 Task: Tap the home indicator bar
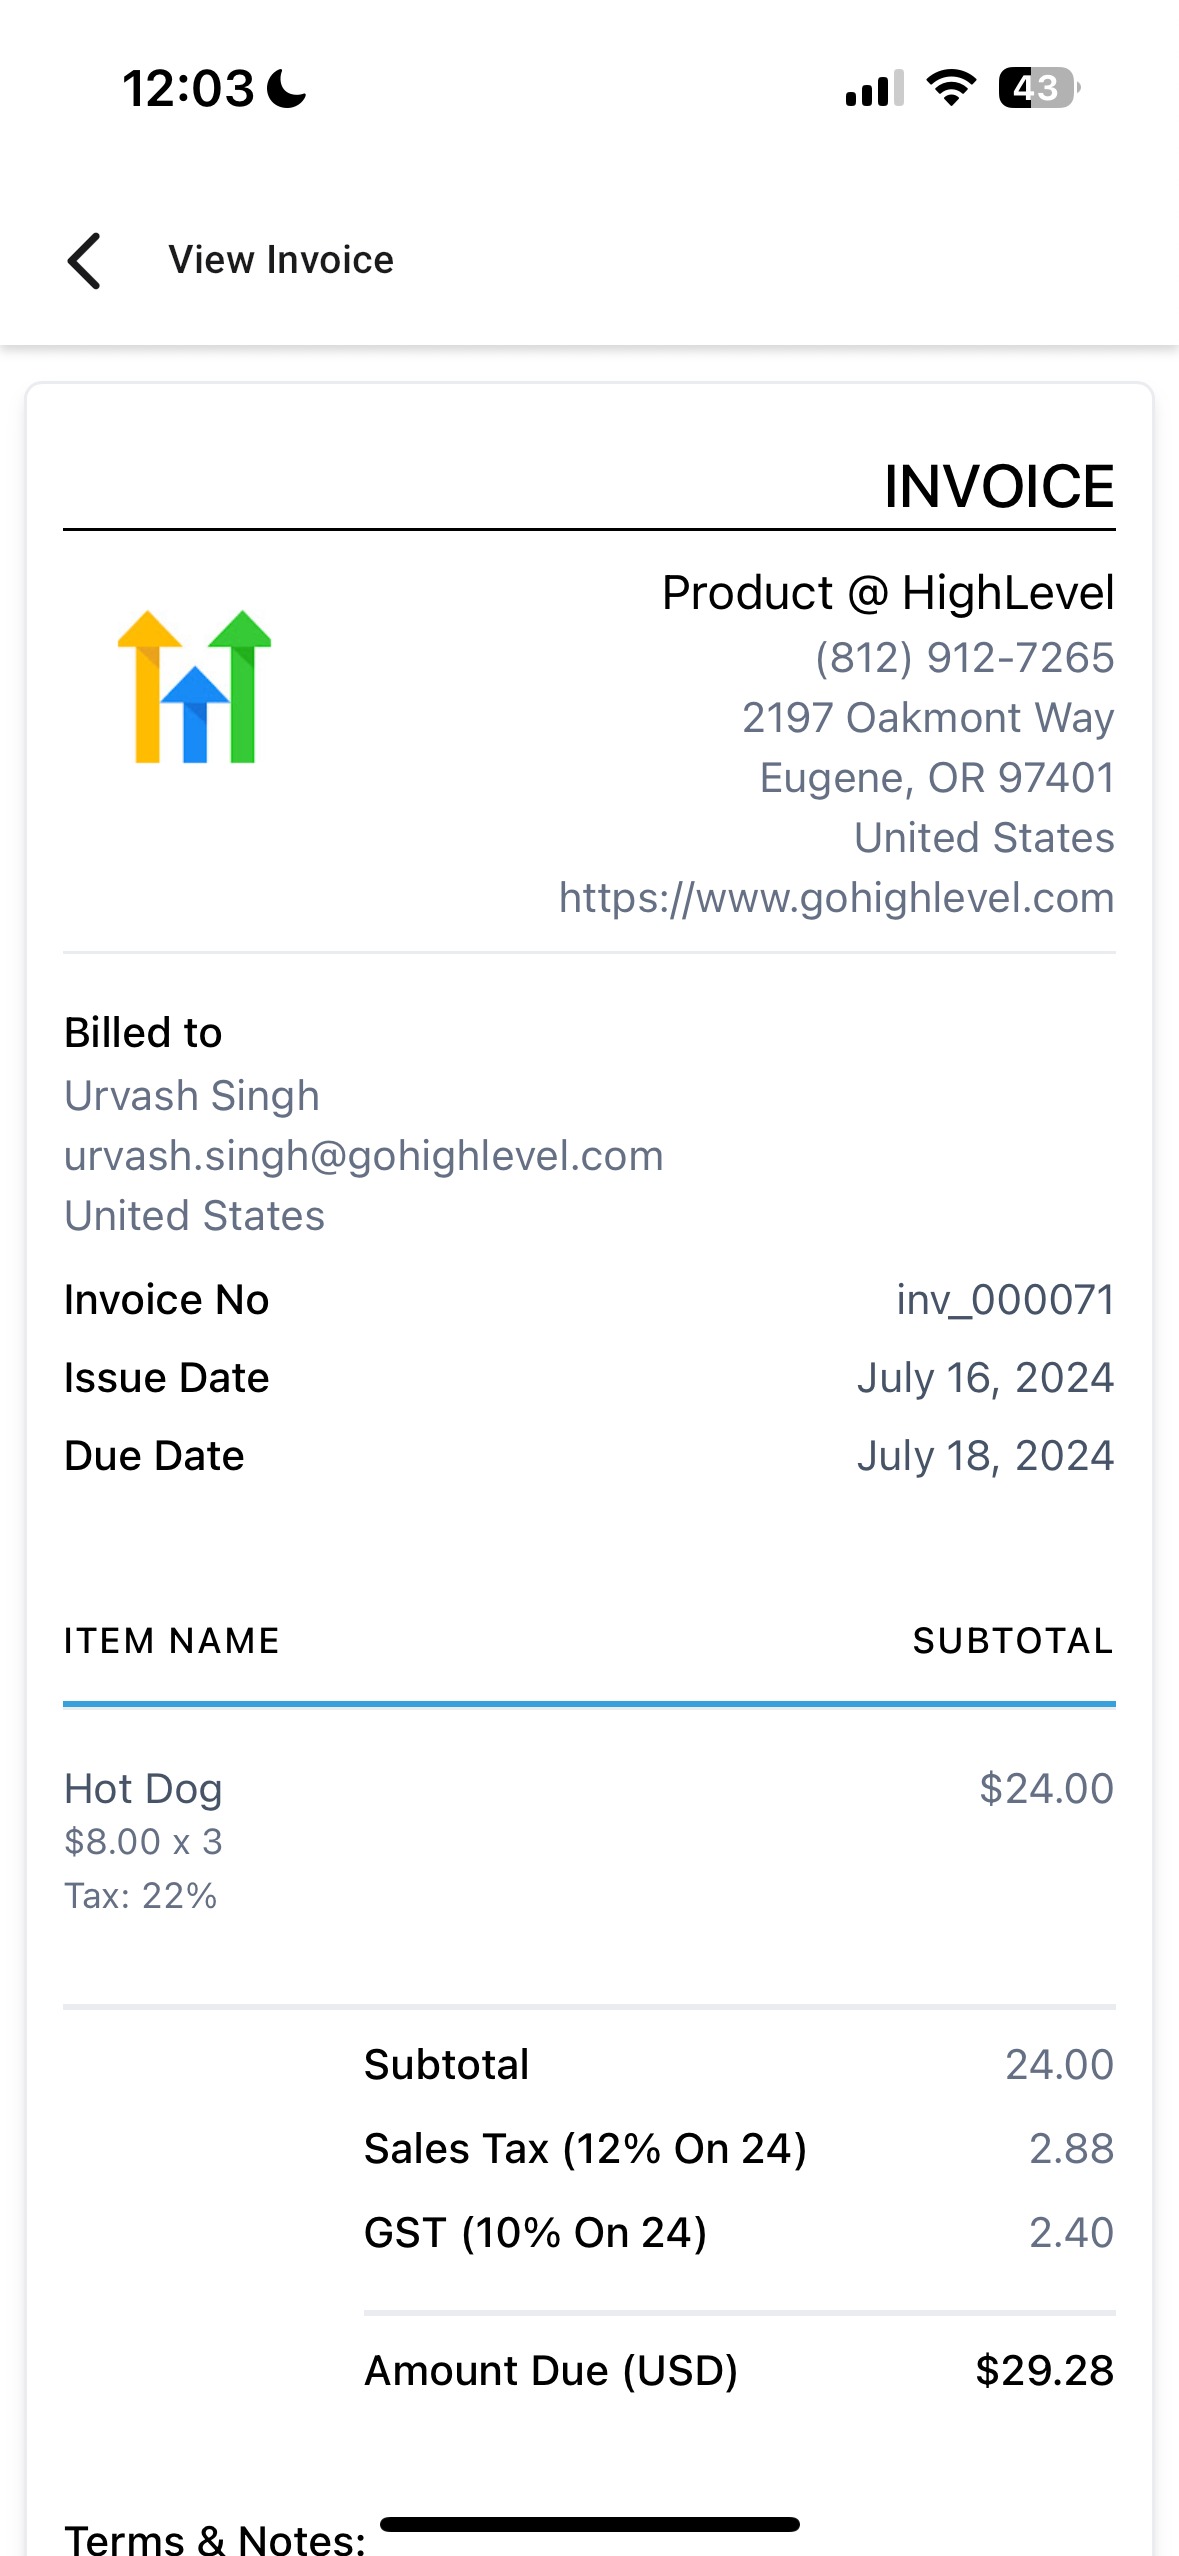[x=590, y=2524]
